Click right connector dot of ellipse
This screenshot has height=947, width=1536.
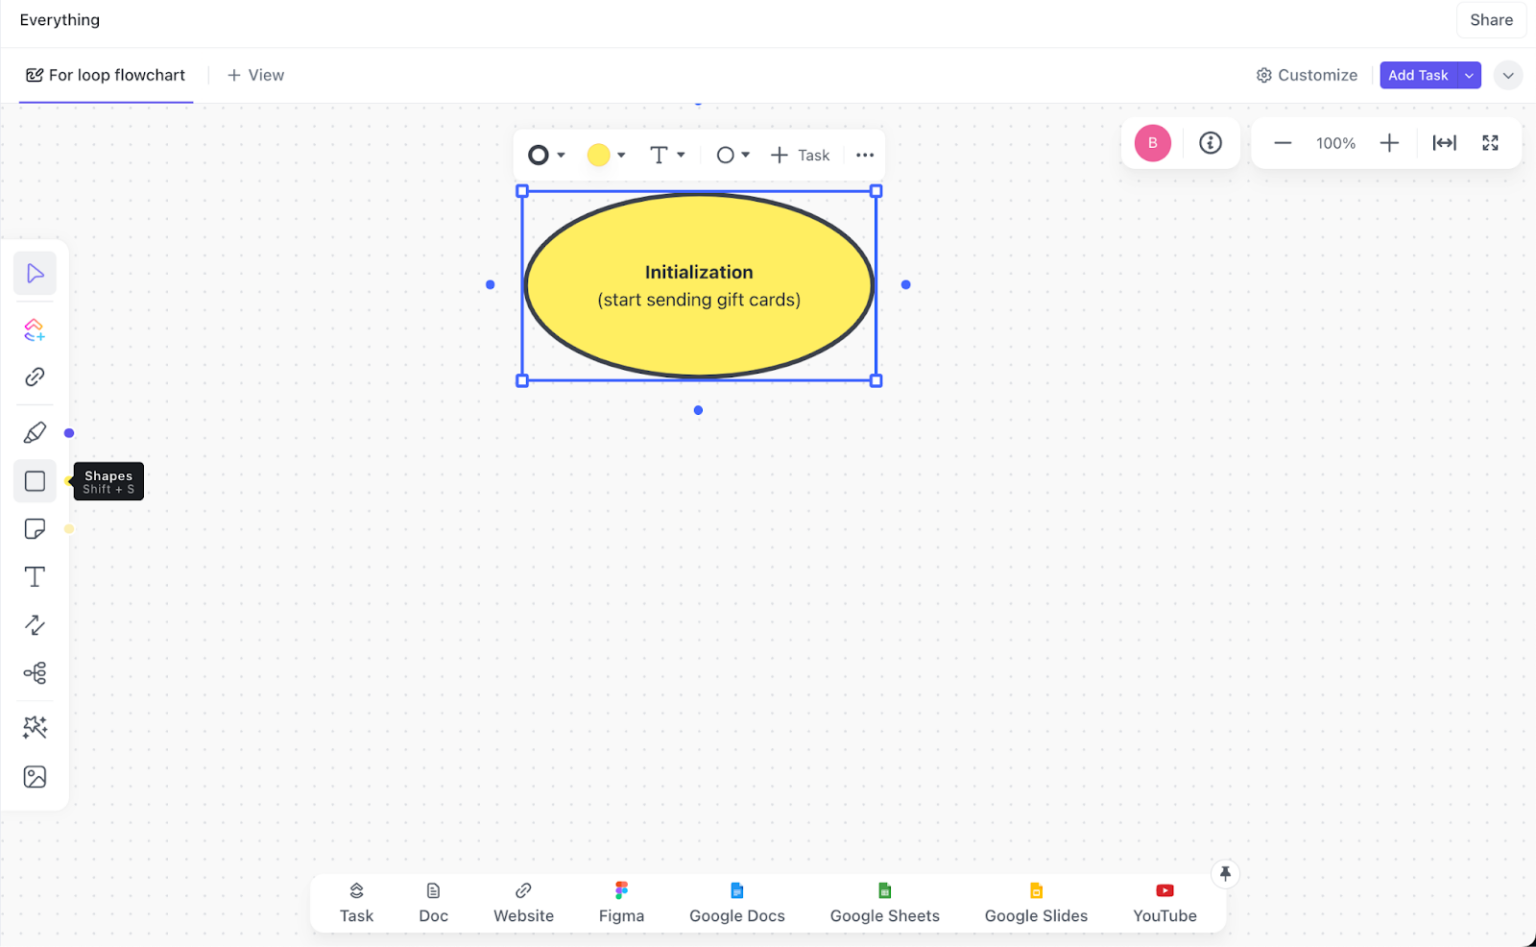(x=906, y=285)
